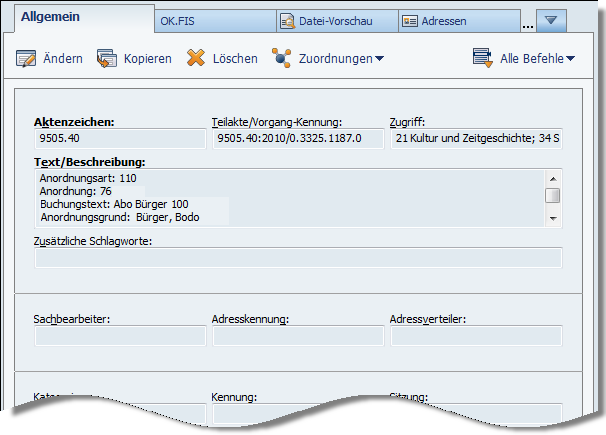Click the Ändern pencil icon
The height and width of the screenshot is (435, 606).
(x=27, y=58)
